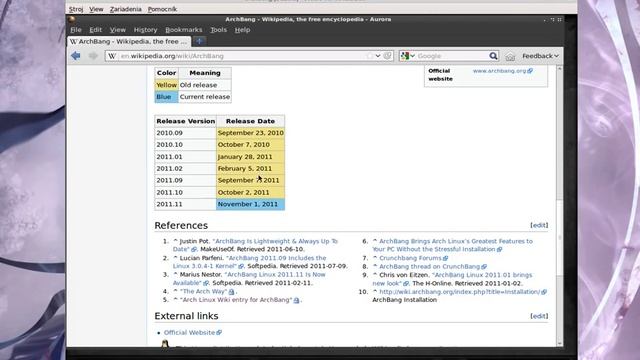Click the Wikipedia favicon in the address bar

pyautogui.click(x=112, y=56)
